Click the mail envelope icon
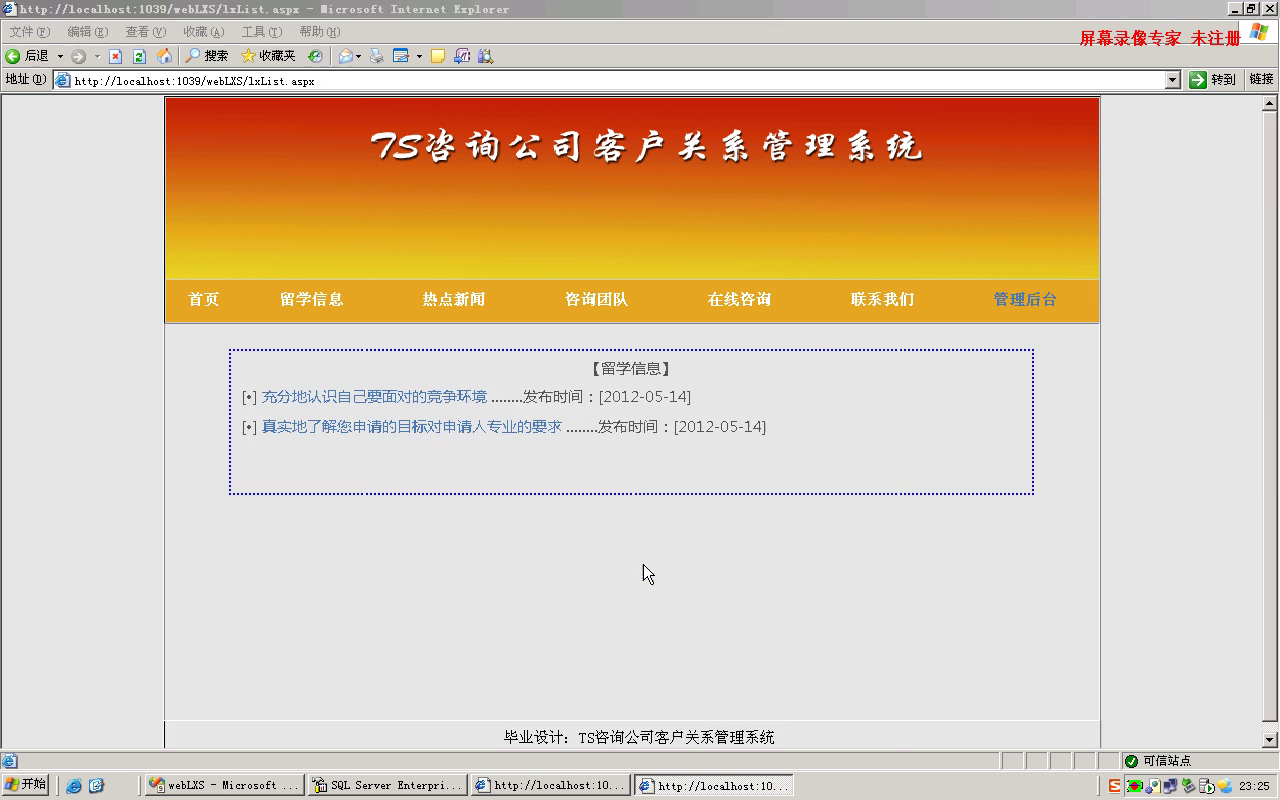The width and height of the screenshot is (1280, 800). point(345,56)
